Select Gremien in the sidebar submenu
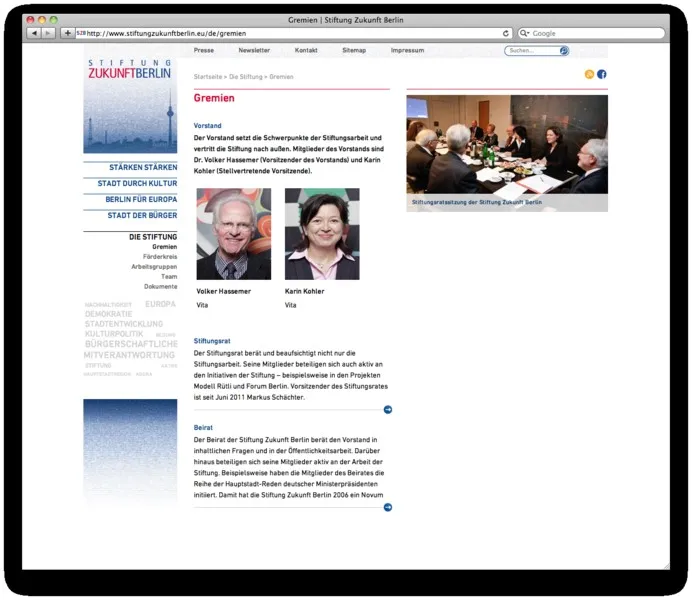 click(x=165, y=247)
